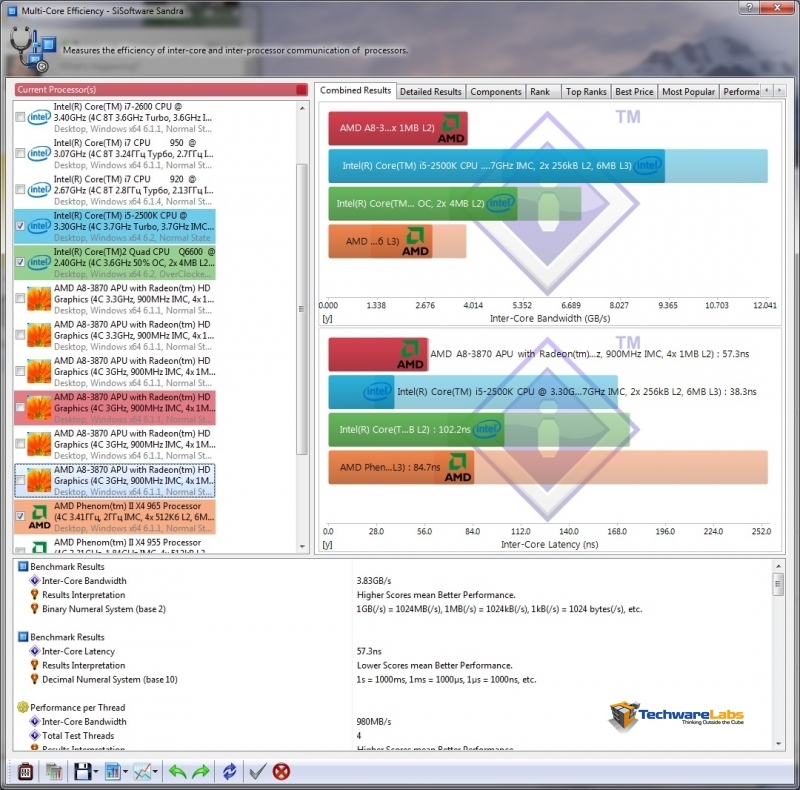Click processor list scrollbar up arrow
This screenshot has height=790, width=800.
point(302,108)
